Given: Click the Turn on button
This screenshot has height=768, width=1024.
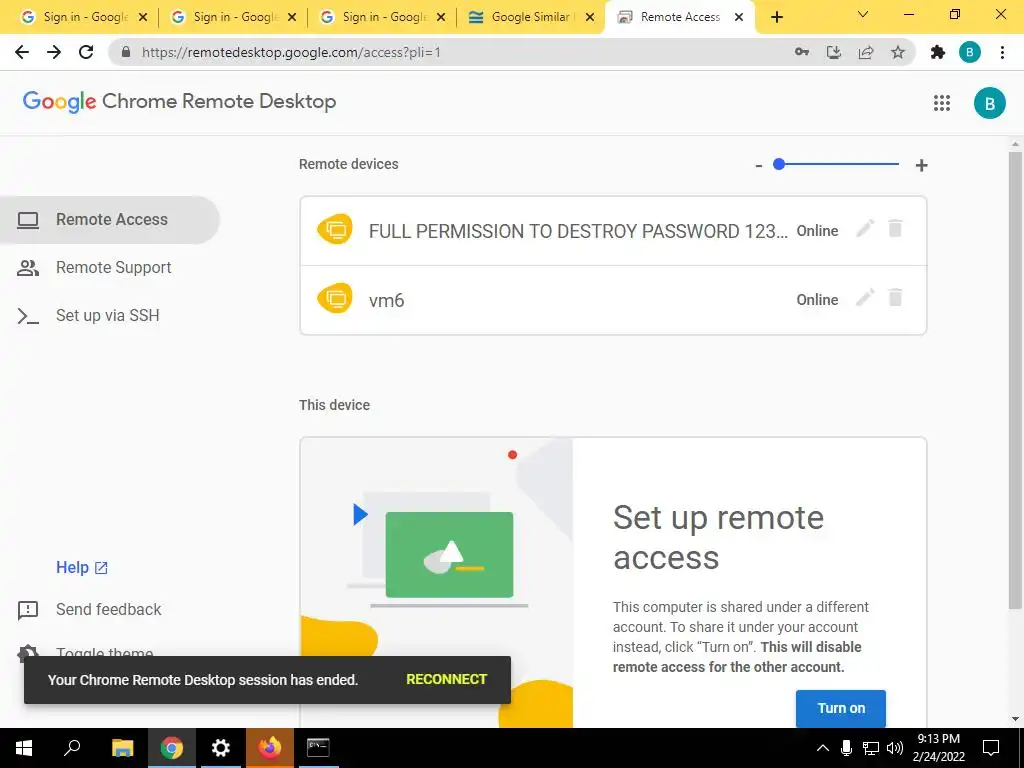Looking at the screenshot, I should [840, 708].
